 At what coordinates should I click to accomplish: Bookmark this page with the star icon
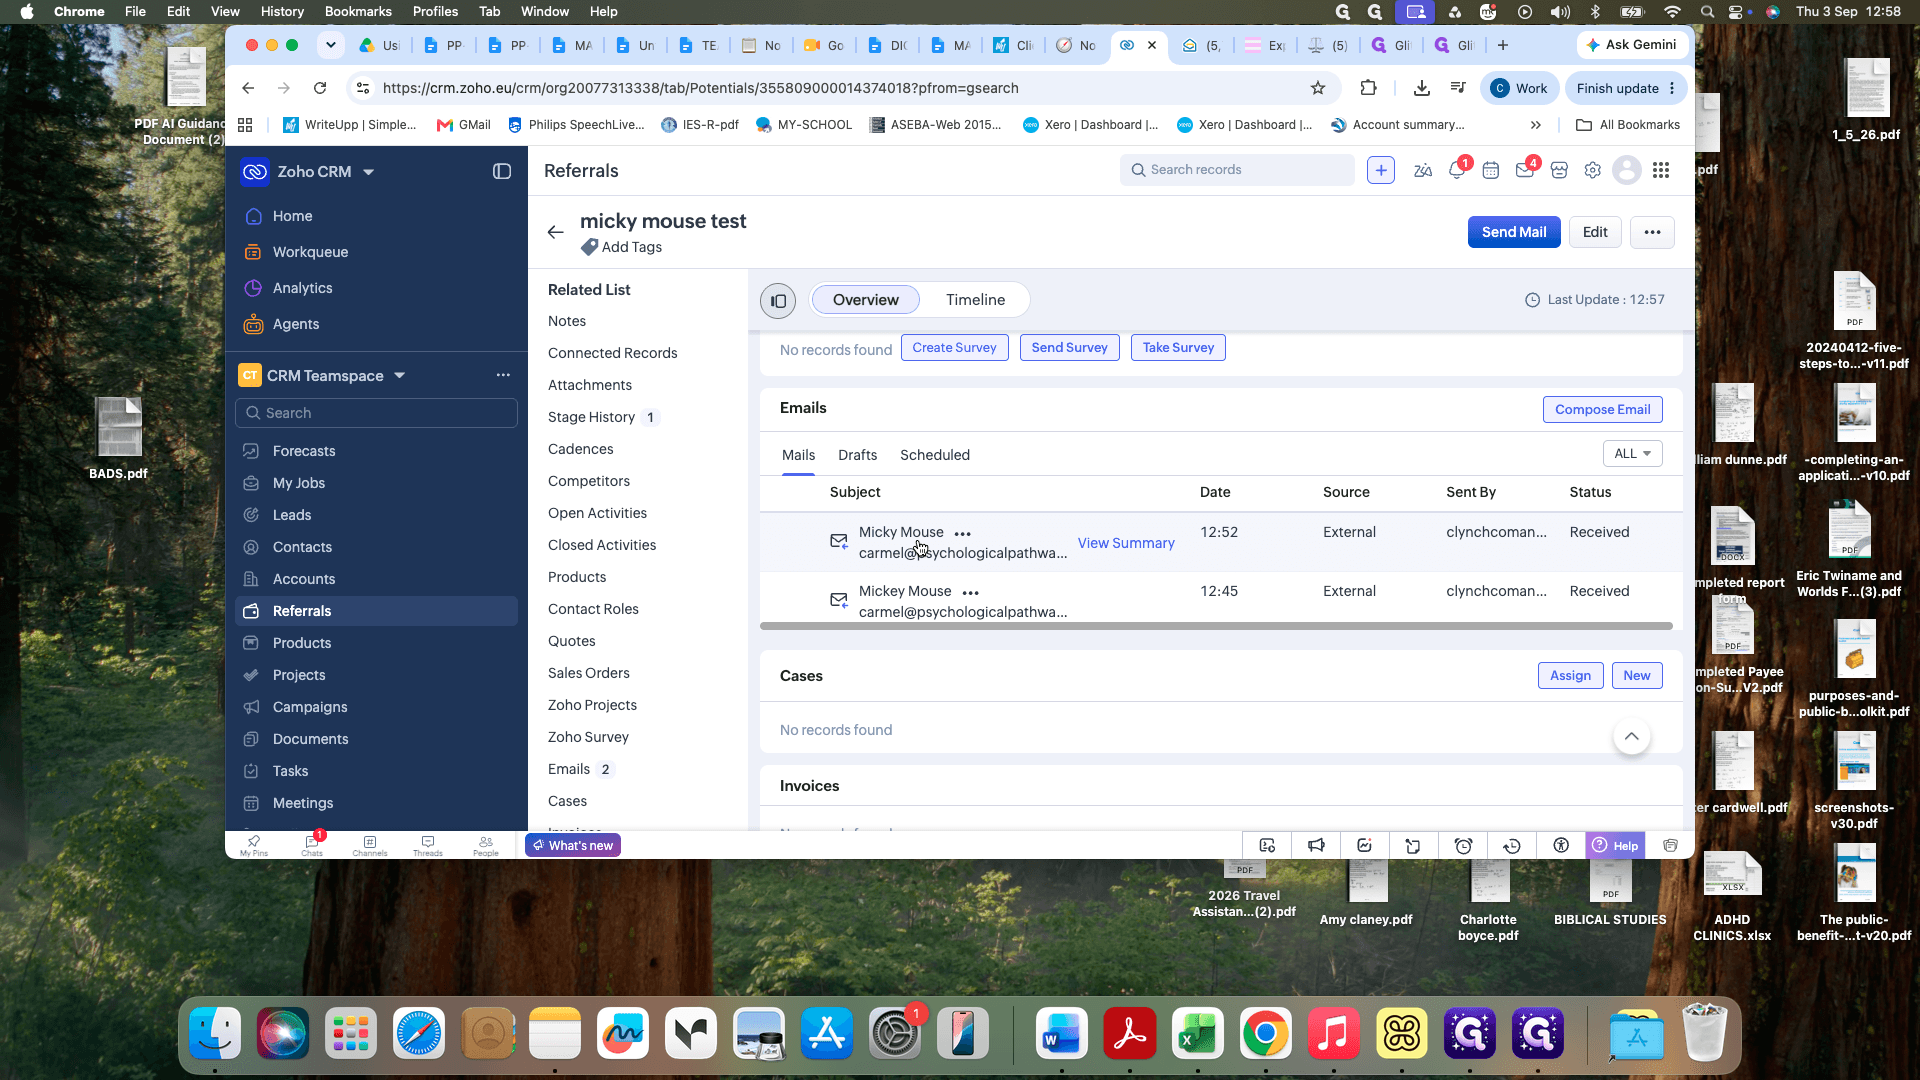(1318, 88)
